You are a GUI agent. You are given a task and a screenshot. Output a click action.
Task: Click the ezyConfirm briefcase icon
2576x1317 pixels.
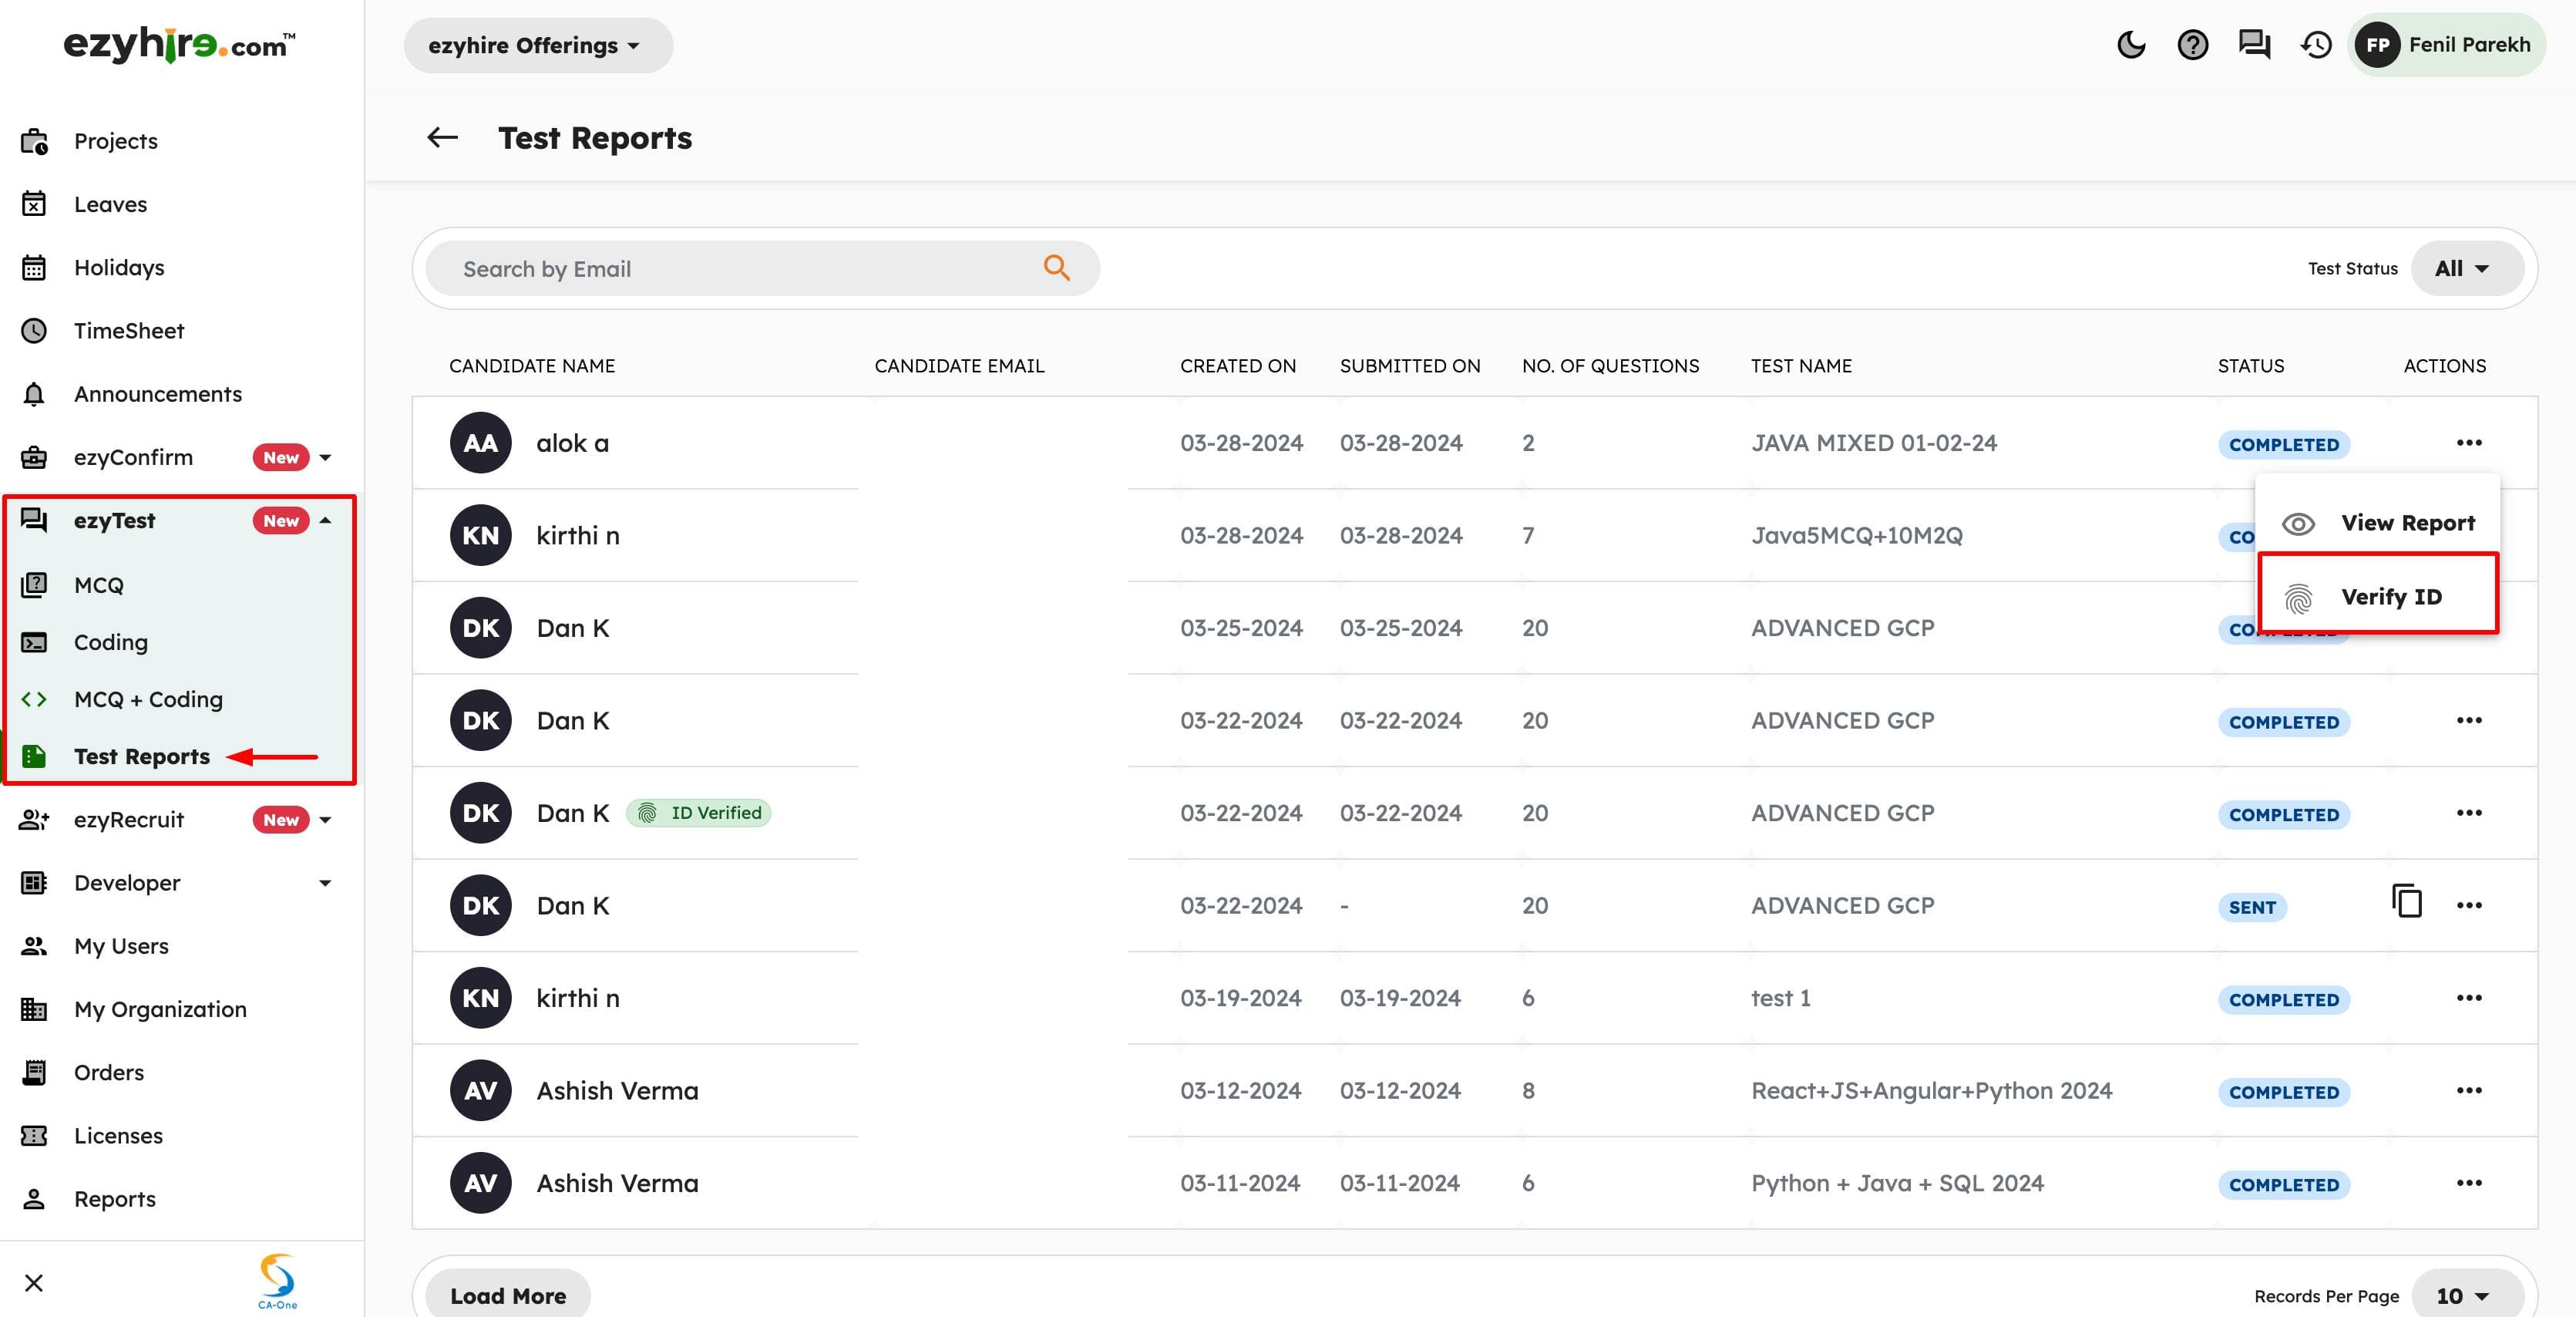(34, 457)
